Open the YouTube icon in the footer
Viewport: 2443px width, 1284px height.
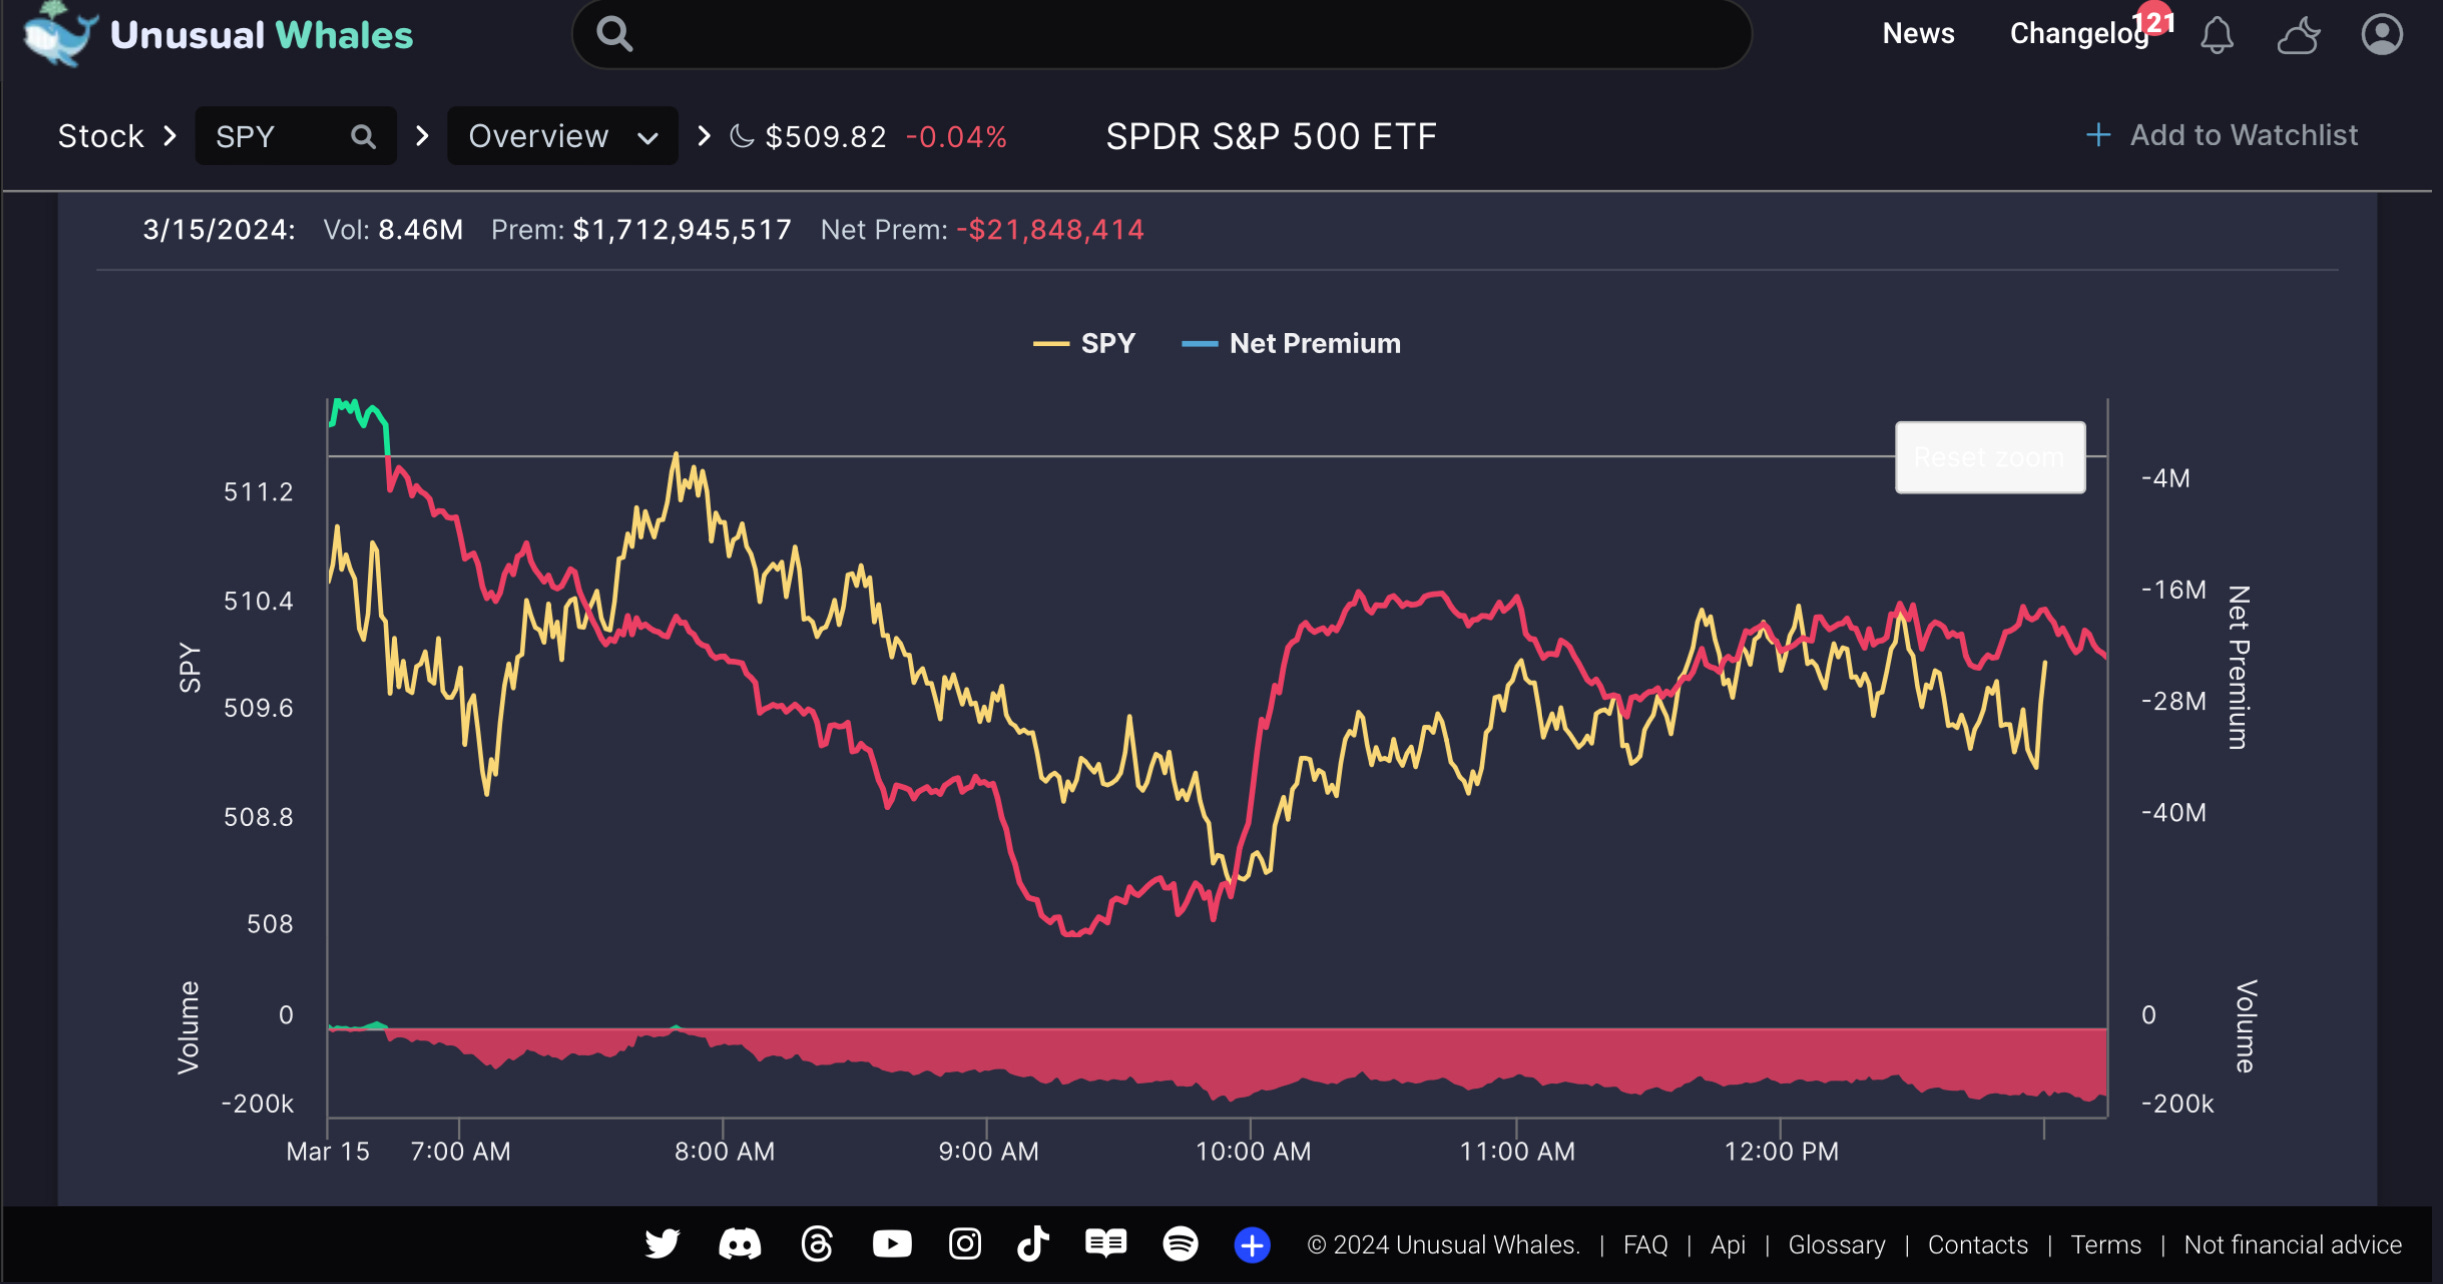tap(891, 1244)
